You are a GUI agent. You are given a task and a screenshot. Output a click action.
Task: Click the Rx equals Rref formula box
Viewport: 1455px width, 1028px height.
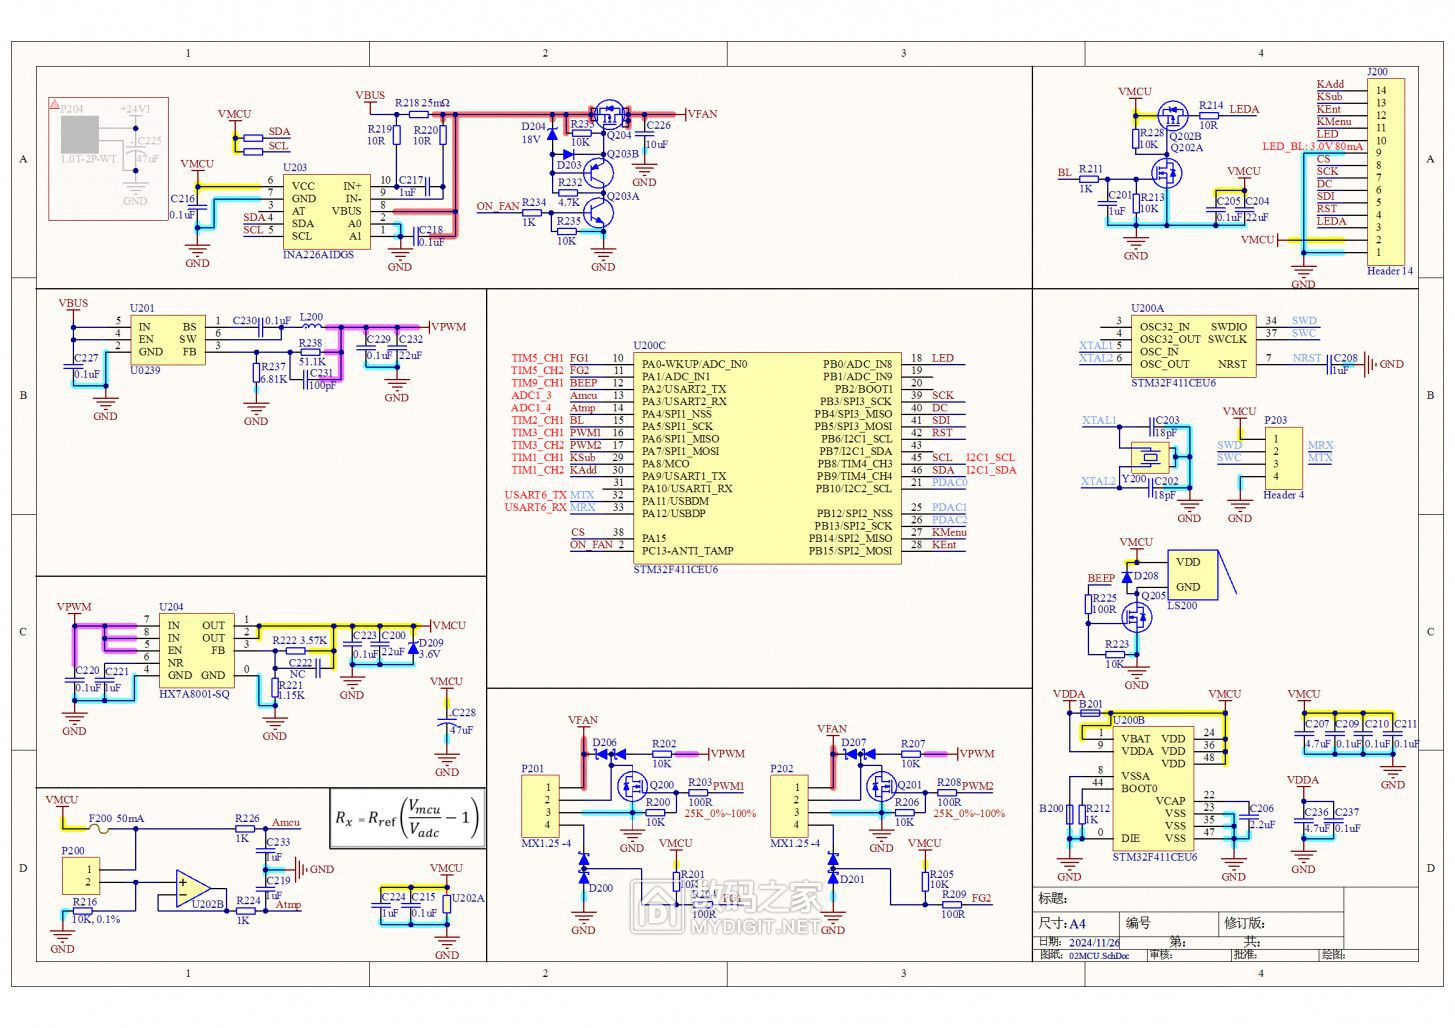click(406, 818)
